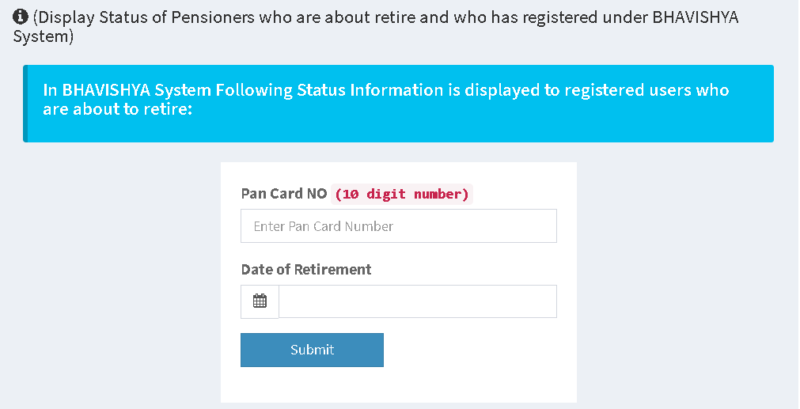Click the "Pan Card NO" label
This screenshot has height=409, width=800.
[x=284, y=193]
